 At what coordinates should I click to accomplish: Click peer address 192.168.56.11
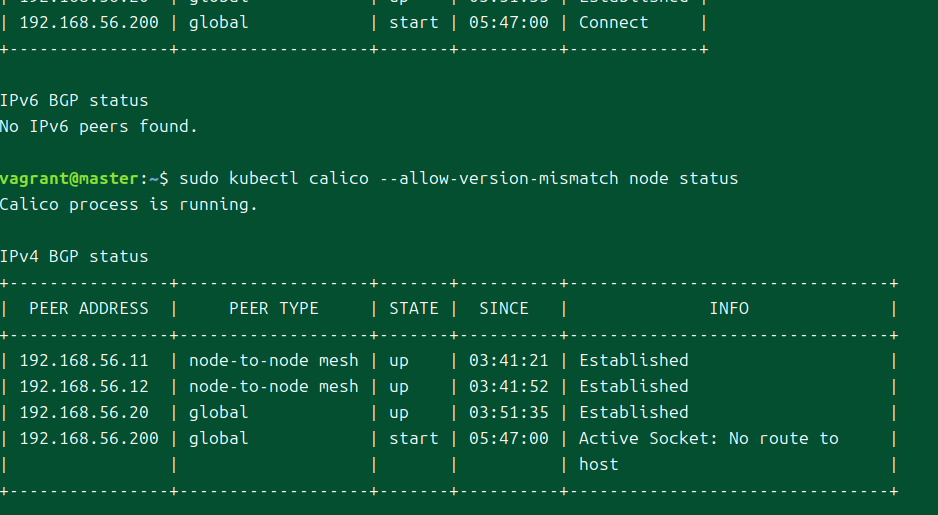84,361
